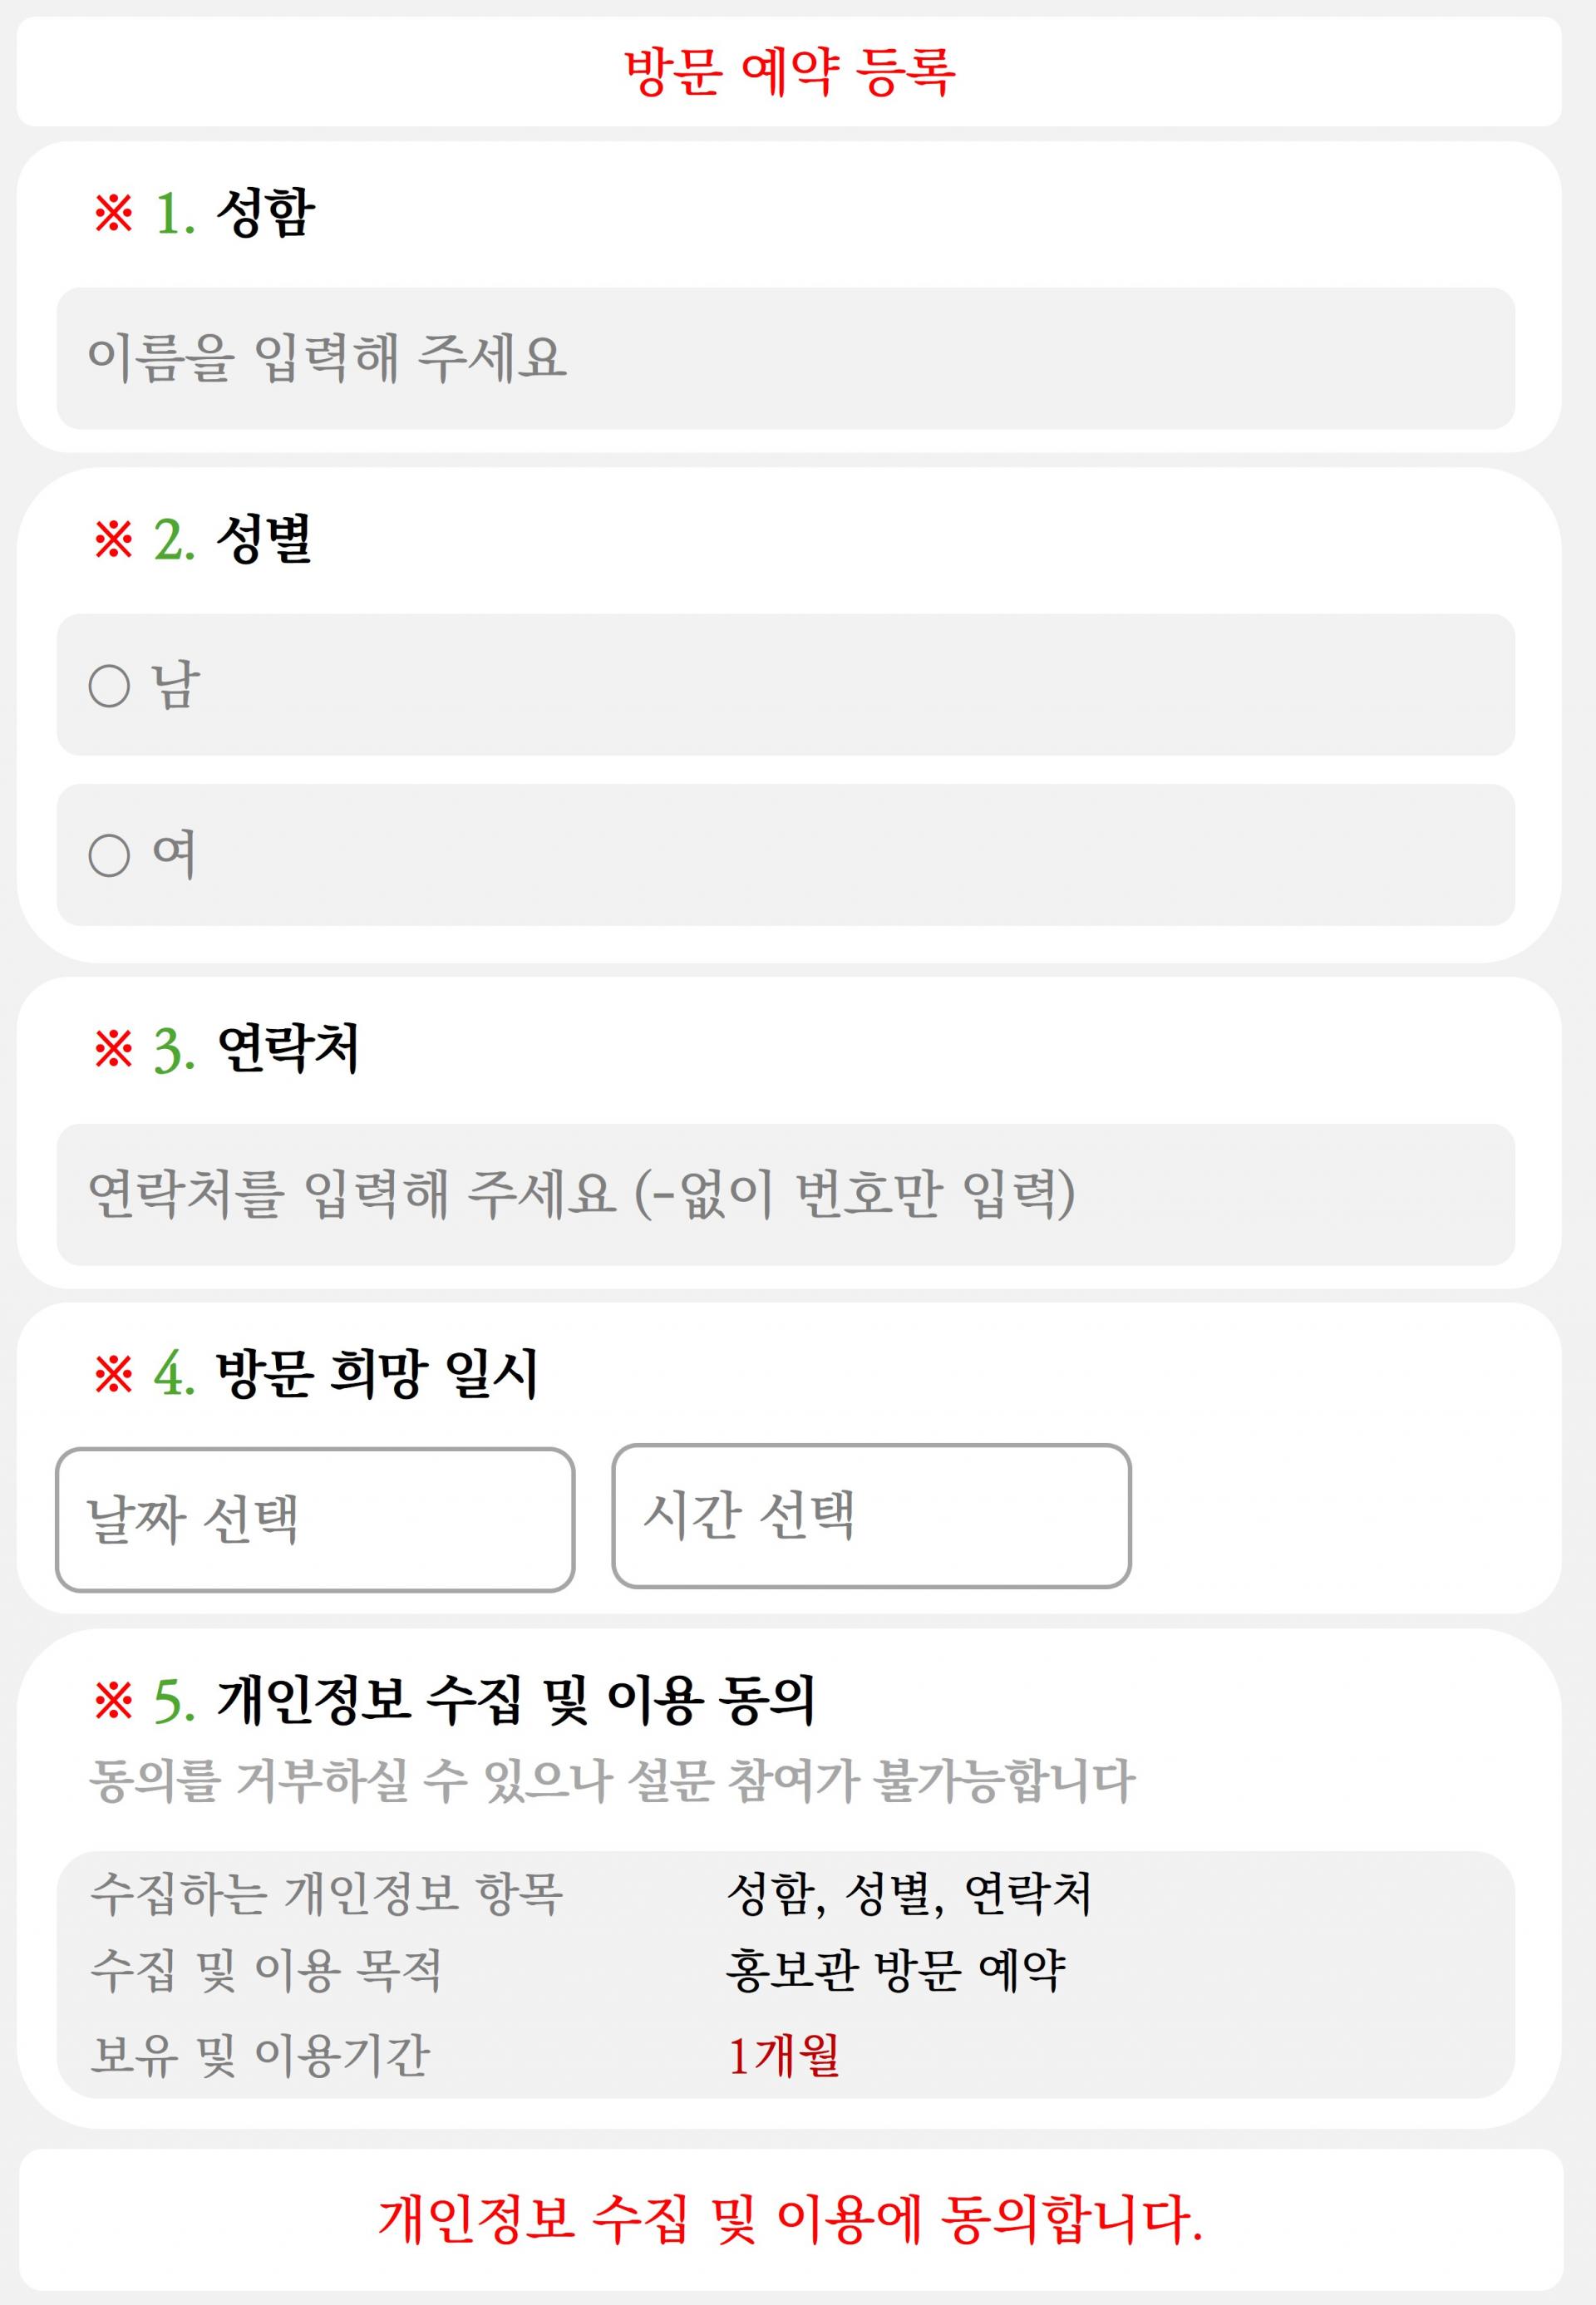Click the ※ mark beside 개인정보 수집 heading
Viewport: 1596px width, 2305px height.
click(113, 1700)
